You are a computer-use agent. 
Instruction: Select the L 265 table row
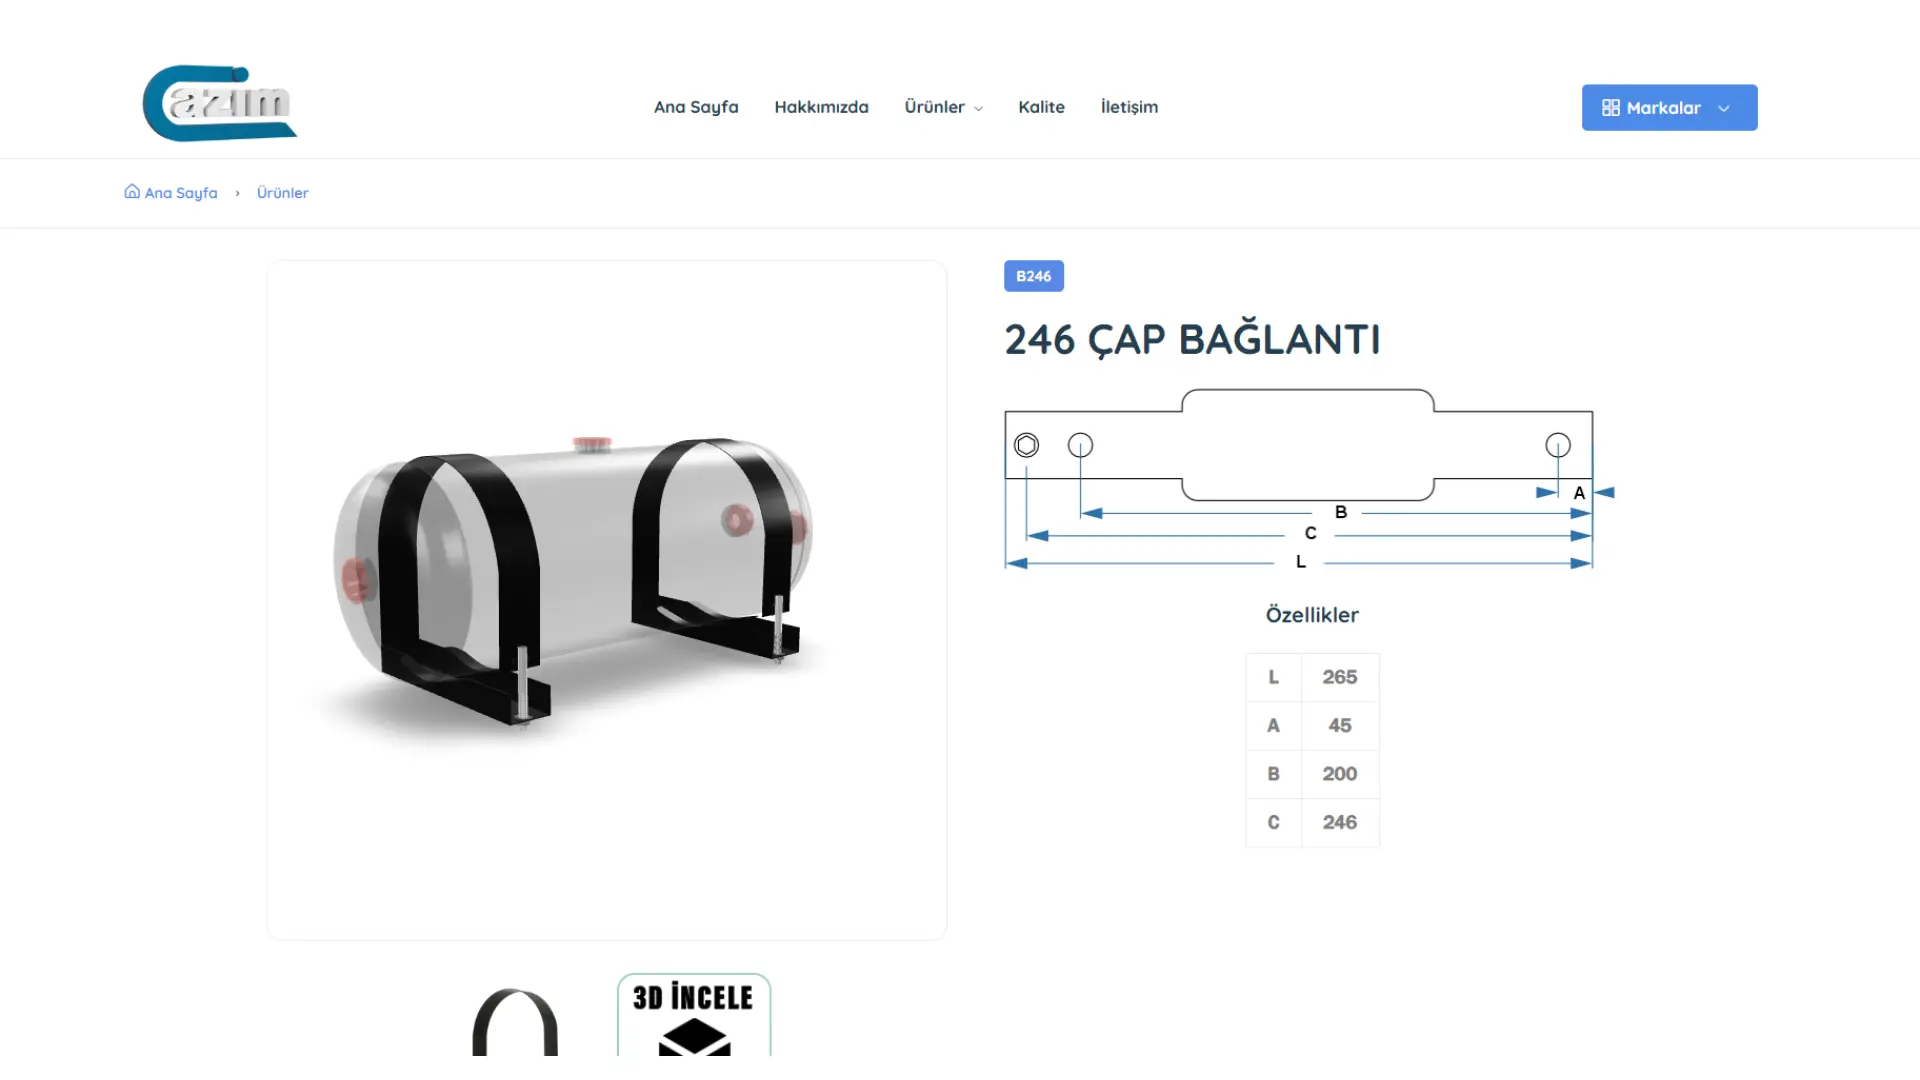[1312, 677]
